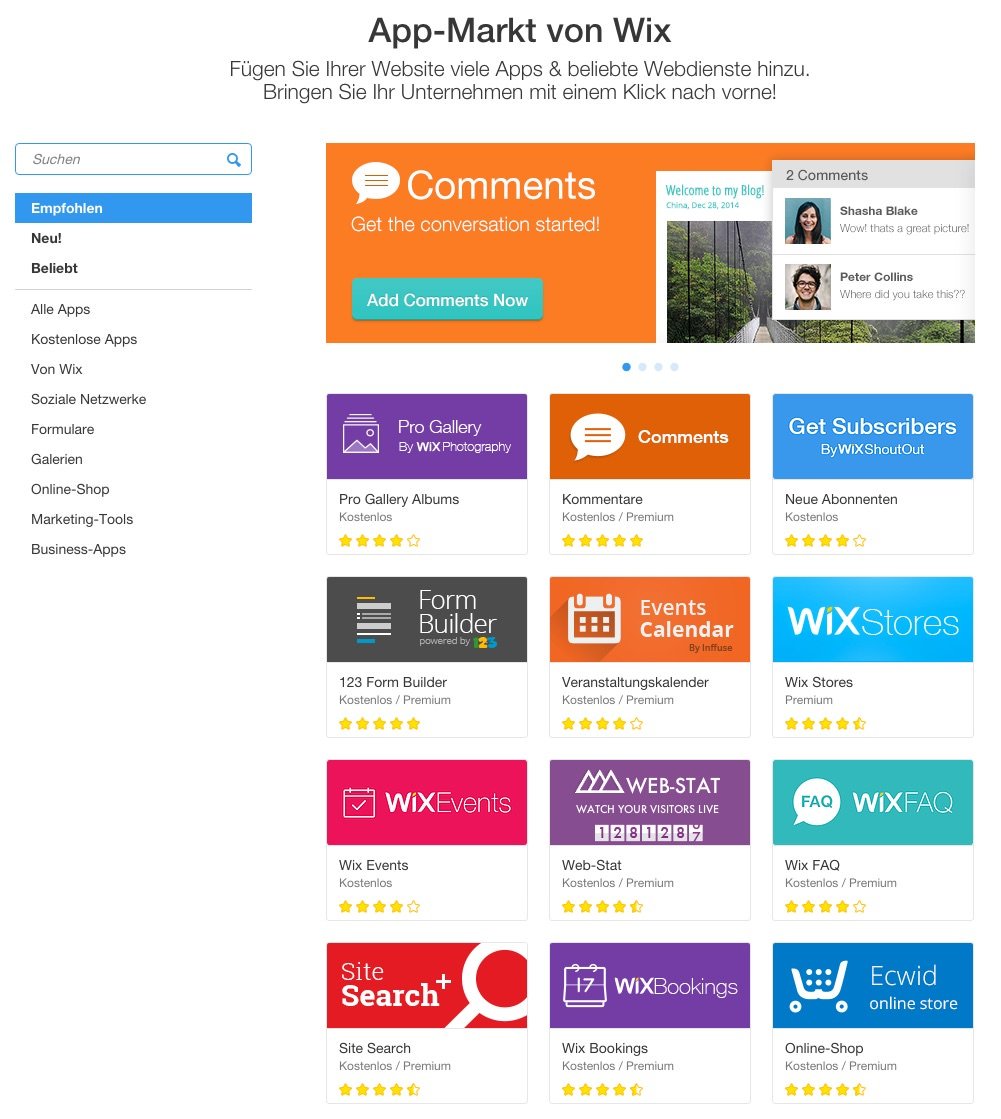
Task: Click the search magnifier icon
Action: (x=233, y=160)
